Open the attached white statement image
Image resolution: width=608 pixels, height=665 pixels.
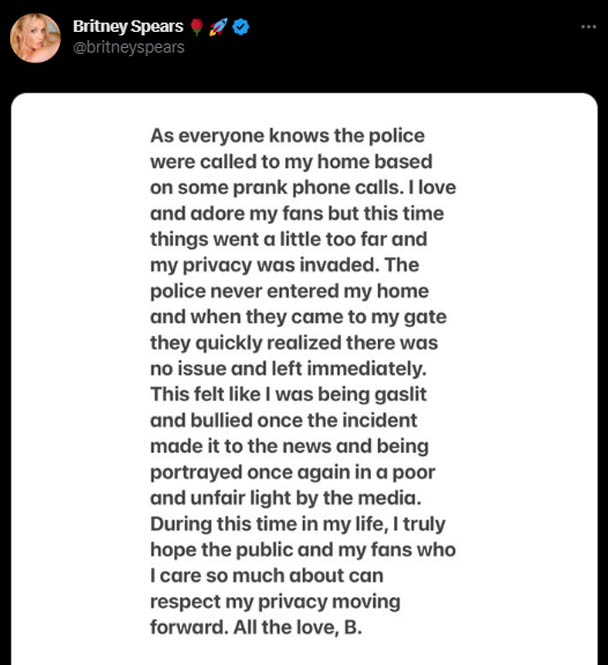point(304,379)
